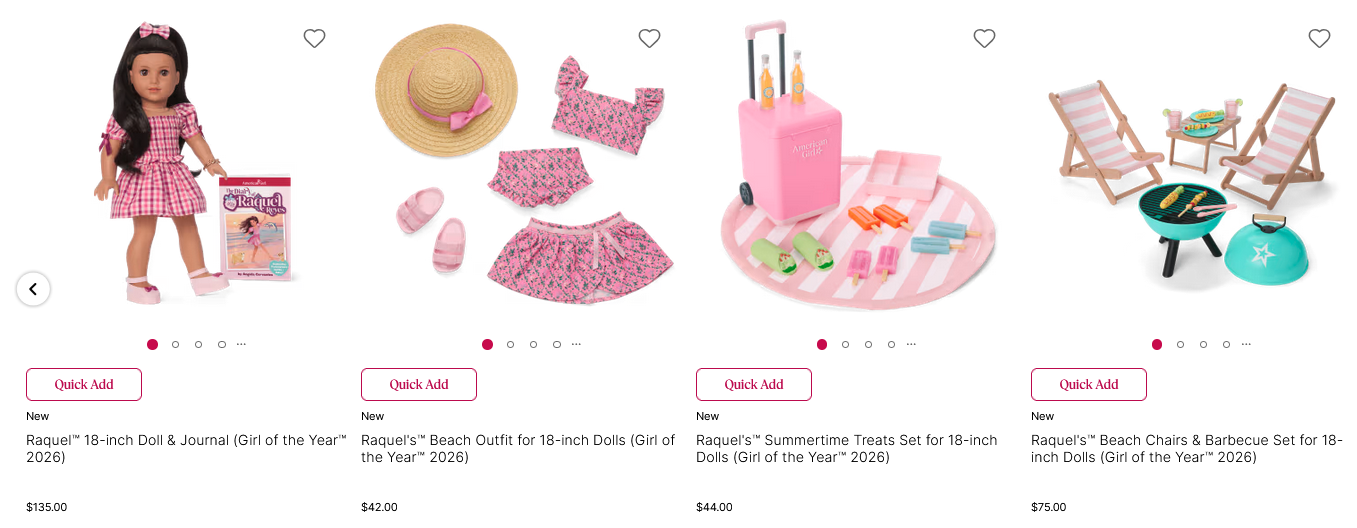Quick Add Raquel's Beach Chairs & Barbecue Set
Screen dimensions: 1357x528
point(1089,385)
